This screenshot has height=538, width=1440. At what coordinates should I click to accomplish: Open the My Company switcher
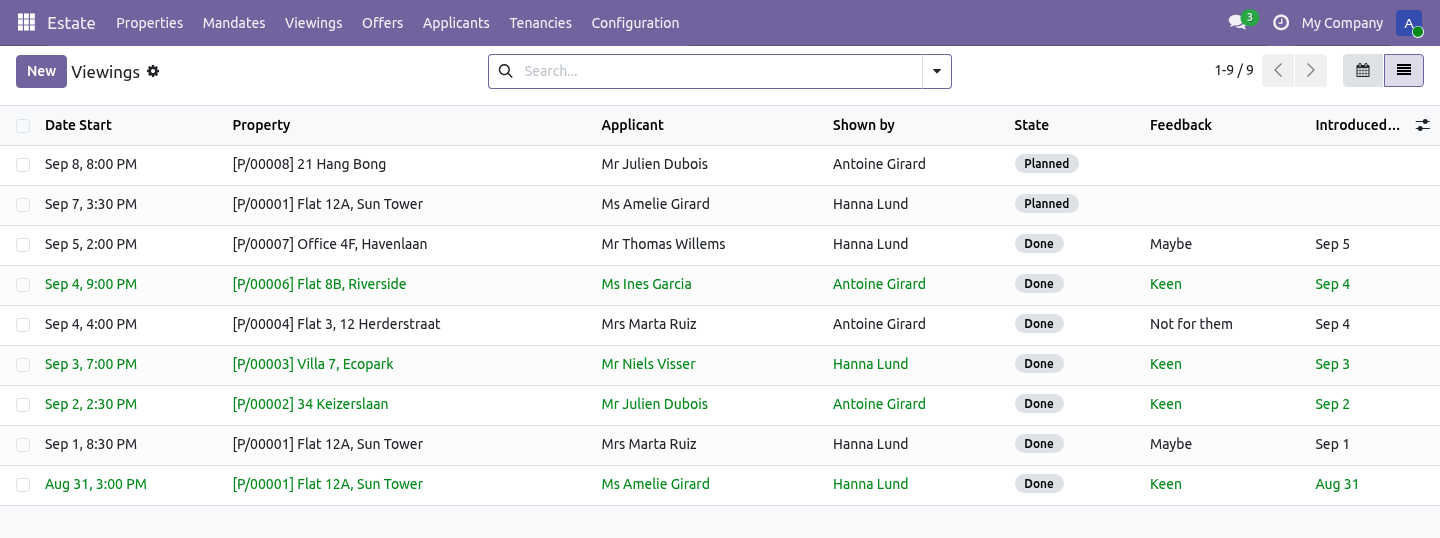(x=1342, y=23)
